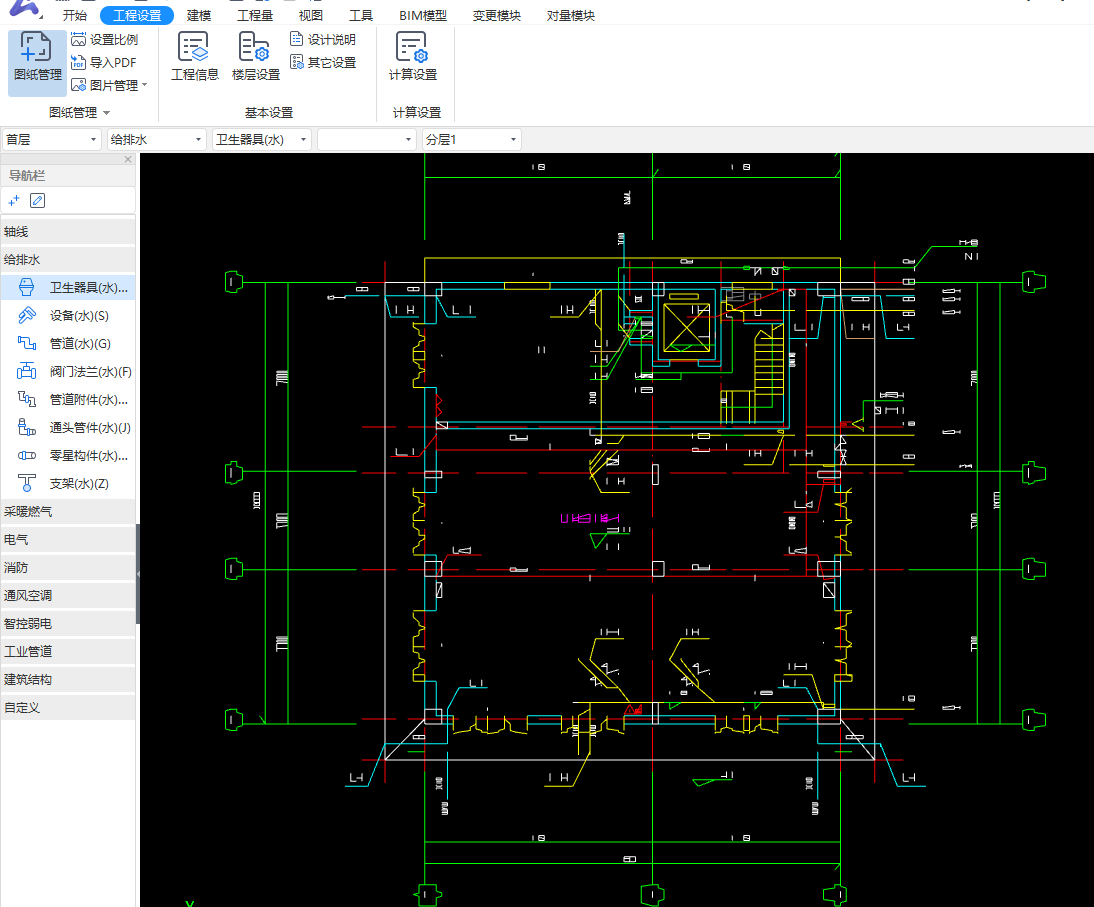Select 阀门法兰(水)(F) valve component
The image size is (1094, 907).
[x=68, y=371]
